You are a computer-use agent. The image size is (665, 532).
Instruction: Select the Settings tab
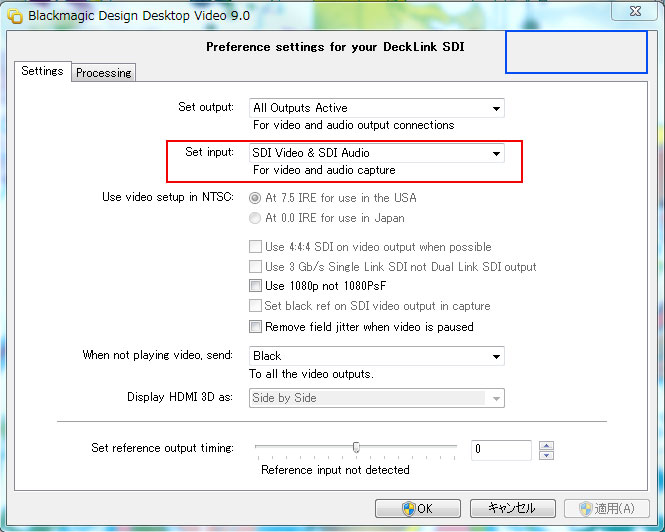42,71
